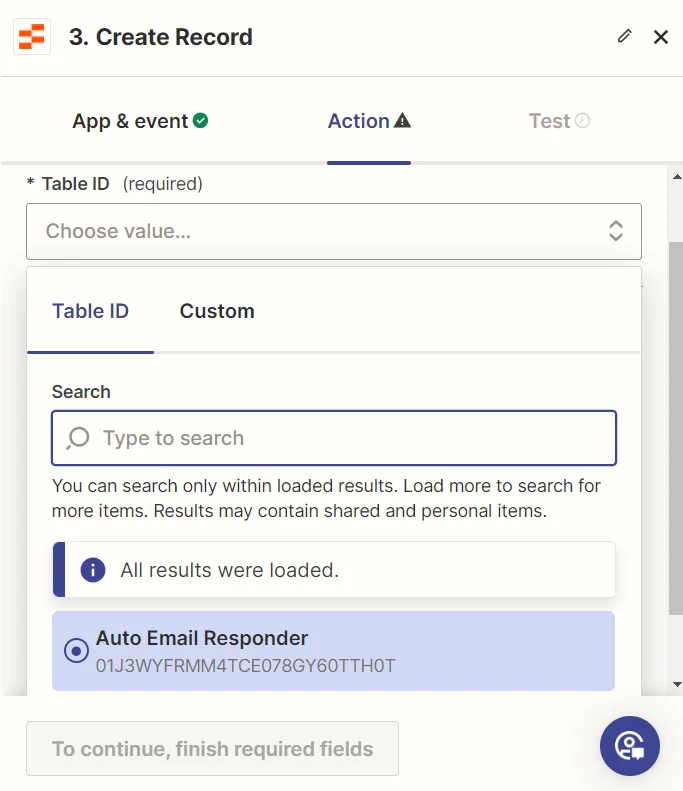This screenshot has height=791, width=683.
Task: Click the up-down chevron on Table ID field
Action: coord(616,231)
